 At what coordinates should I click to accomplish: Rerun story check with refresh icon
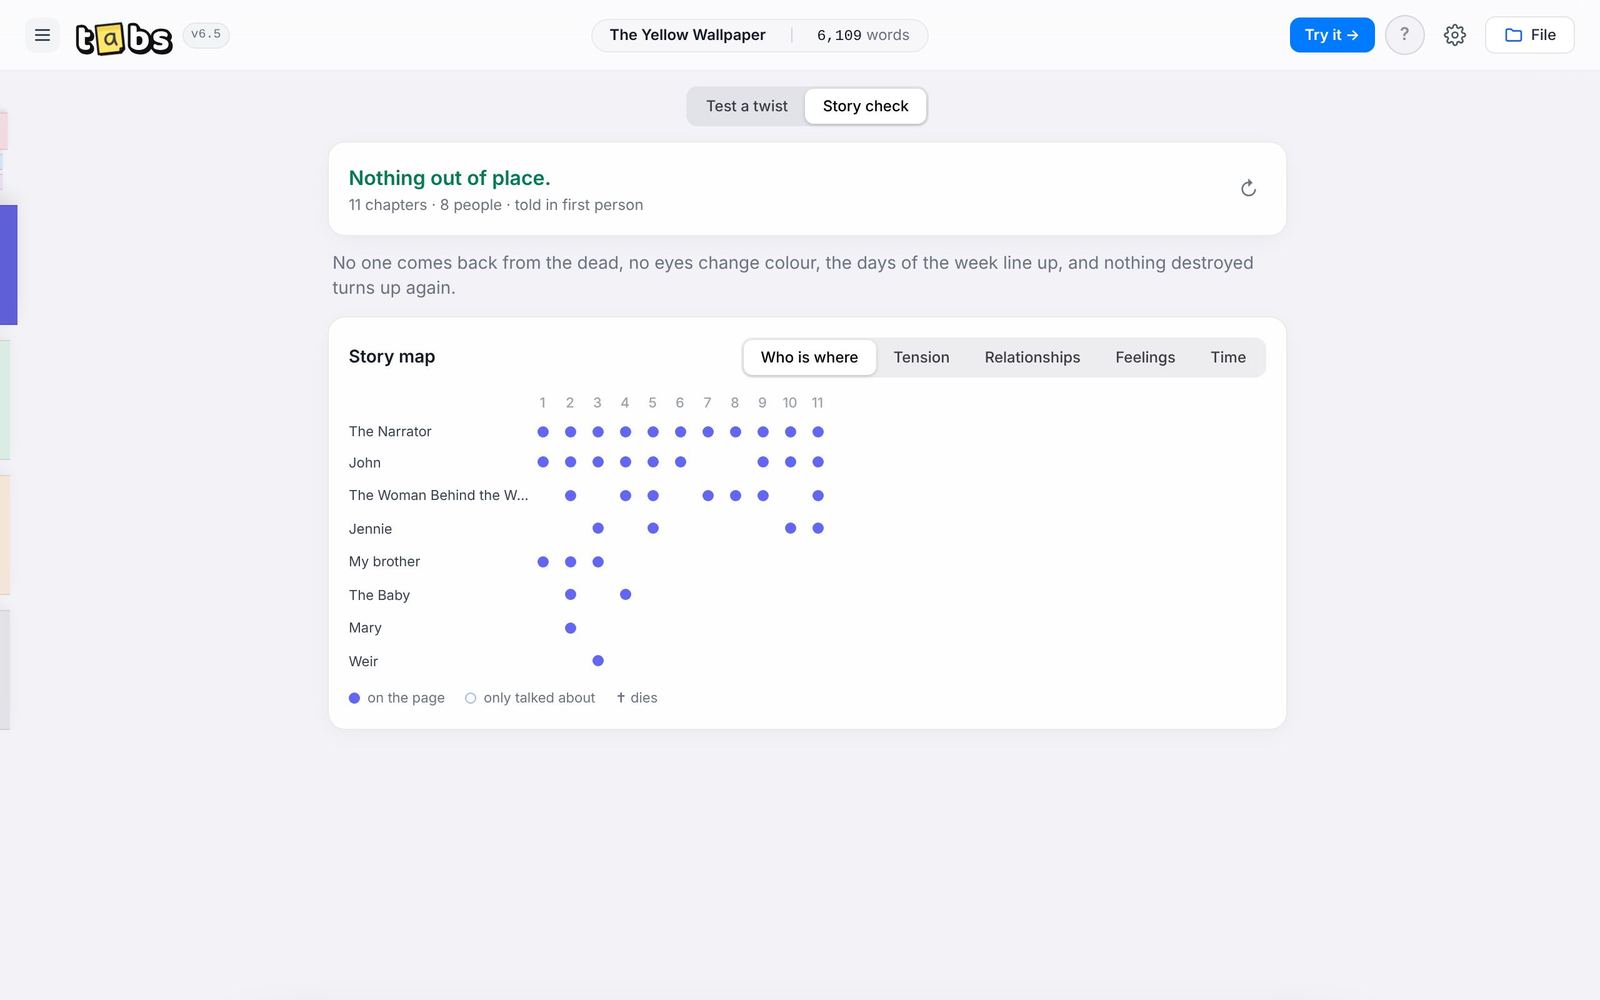pyautogui.click(x=1248, y=188)
